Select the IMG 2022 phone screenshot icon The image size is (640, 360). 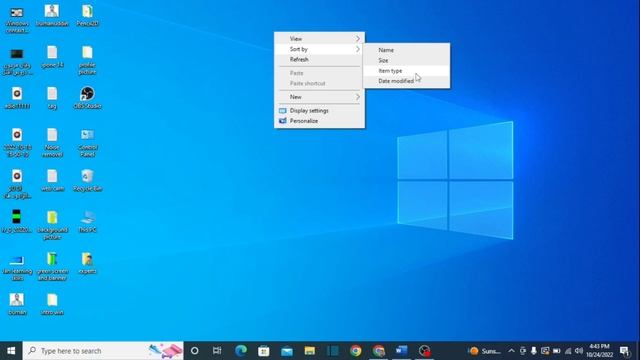(17, 221)
